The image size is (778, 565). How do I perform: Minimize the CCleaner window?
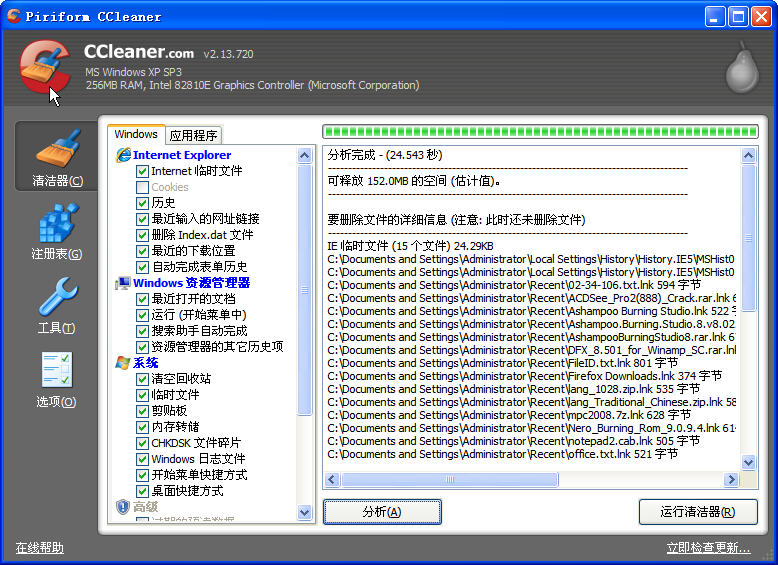coord(714,16)
